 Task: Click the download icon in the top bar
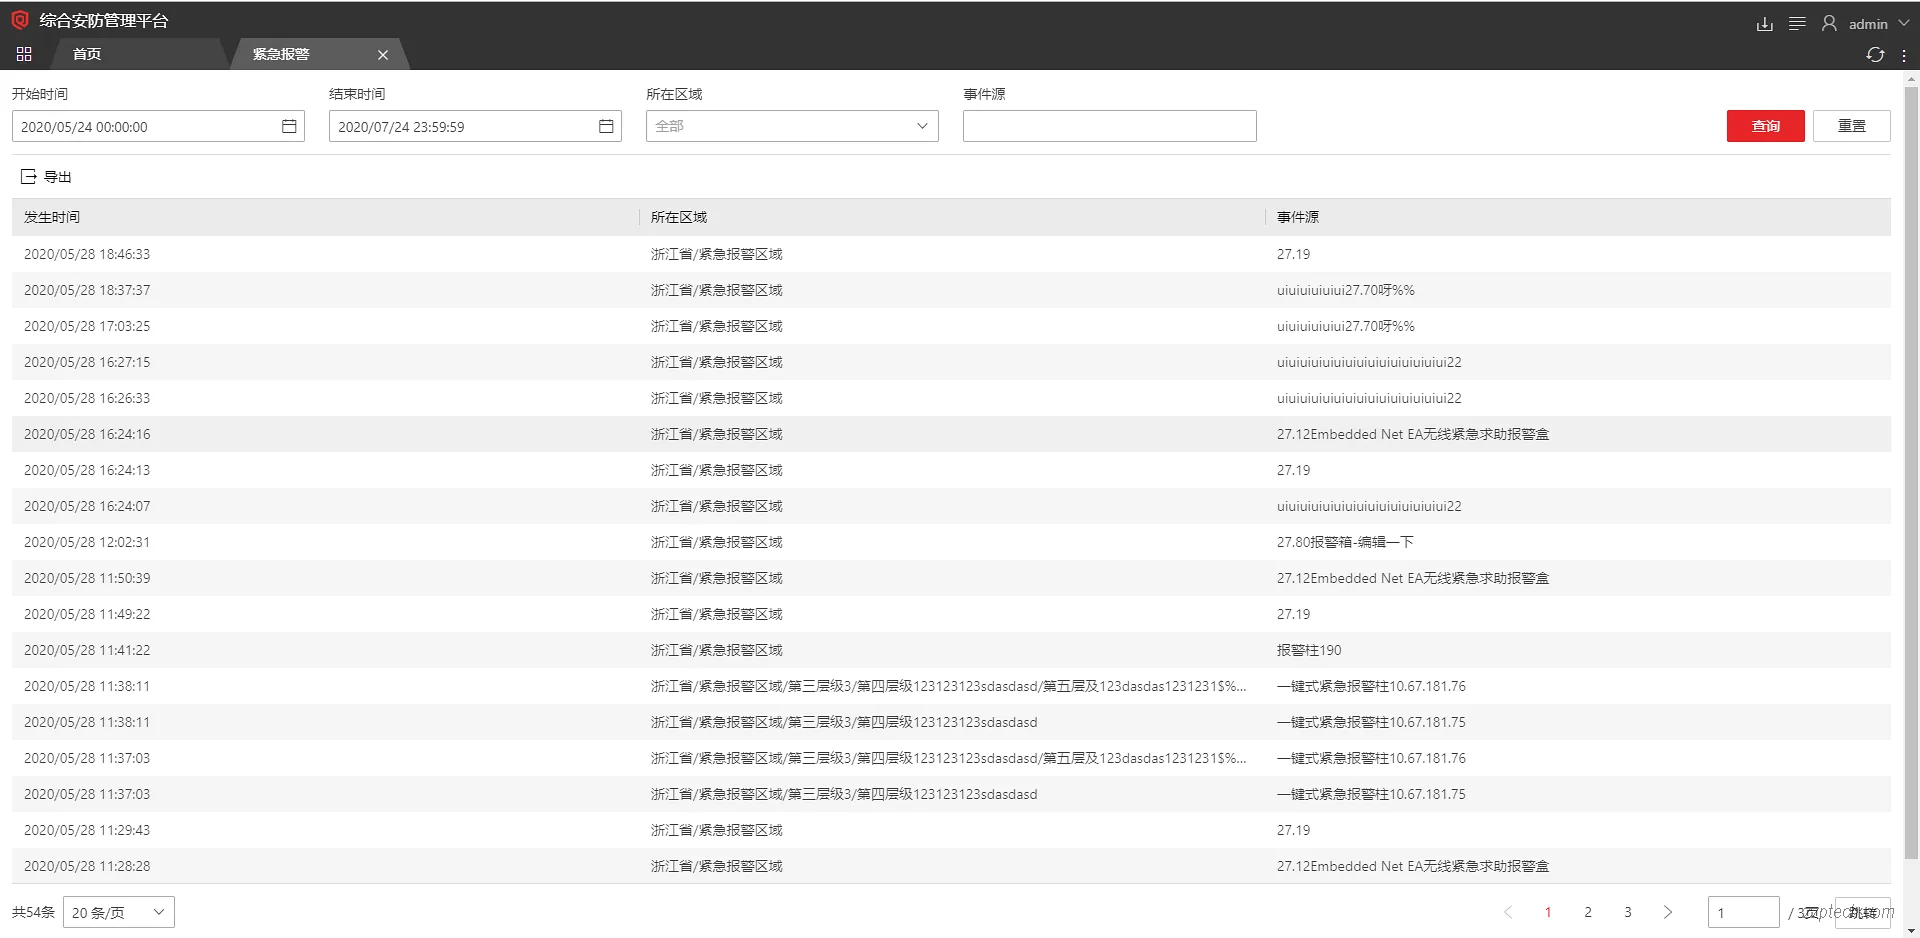pyautogui.click(x=1764, y=23)
